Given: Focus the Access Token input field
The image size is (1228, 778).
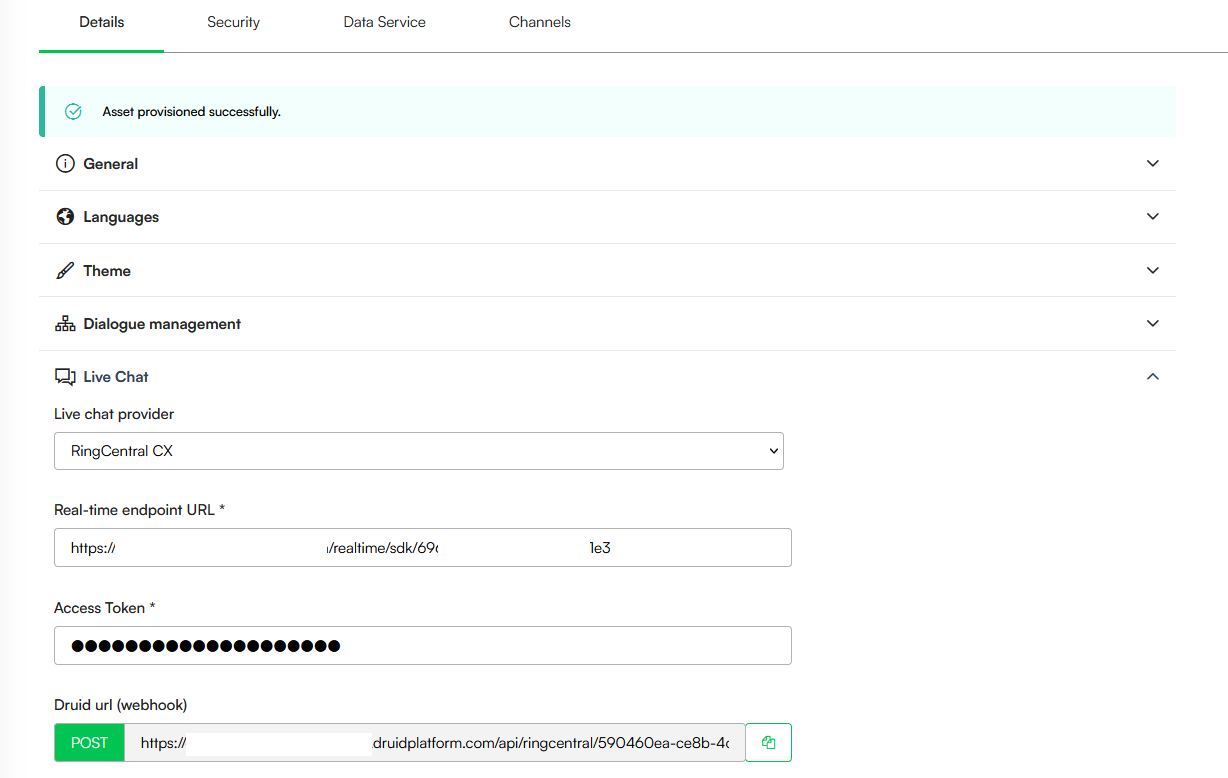Looking at the screenshot, I should (x=422, y=646).
